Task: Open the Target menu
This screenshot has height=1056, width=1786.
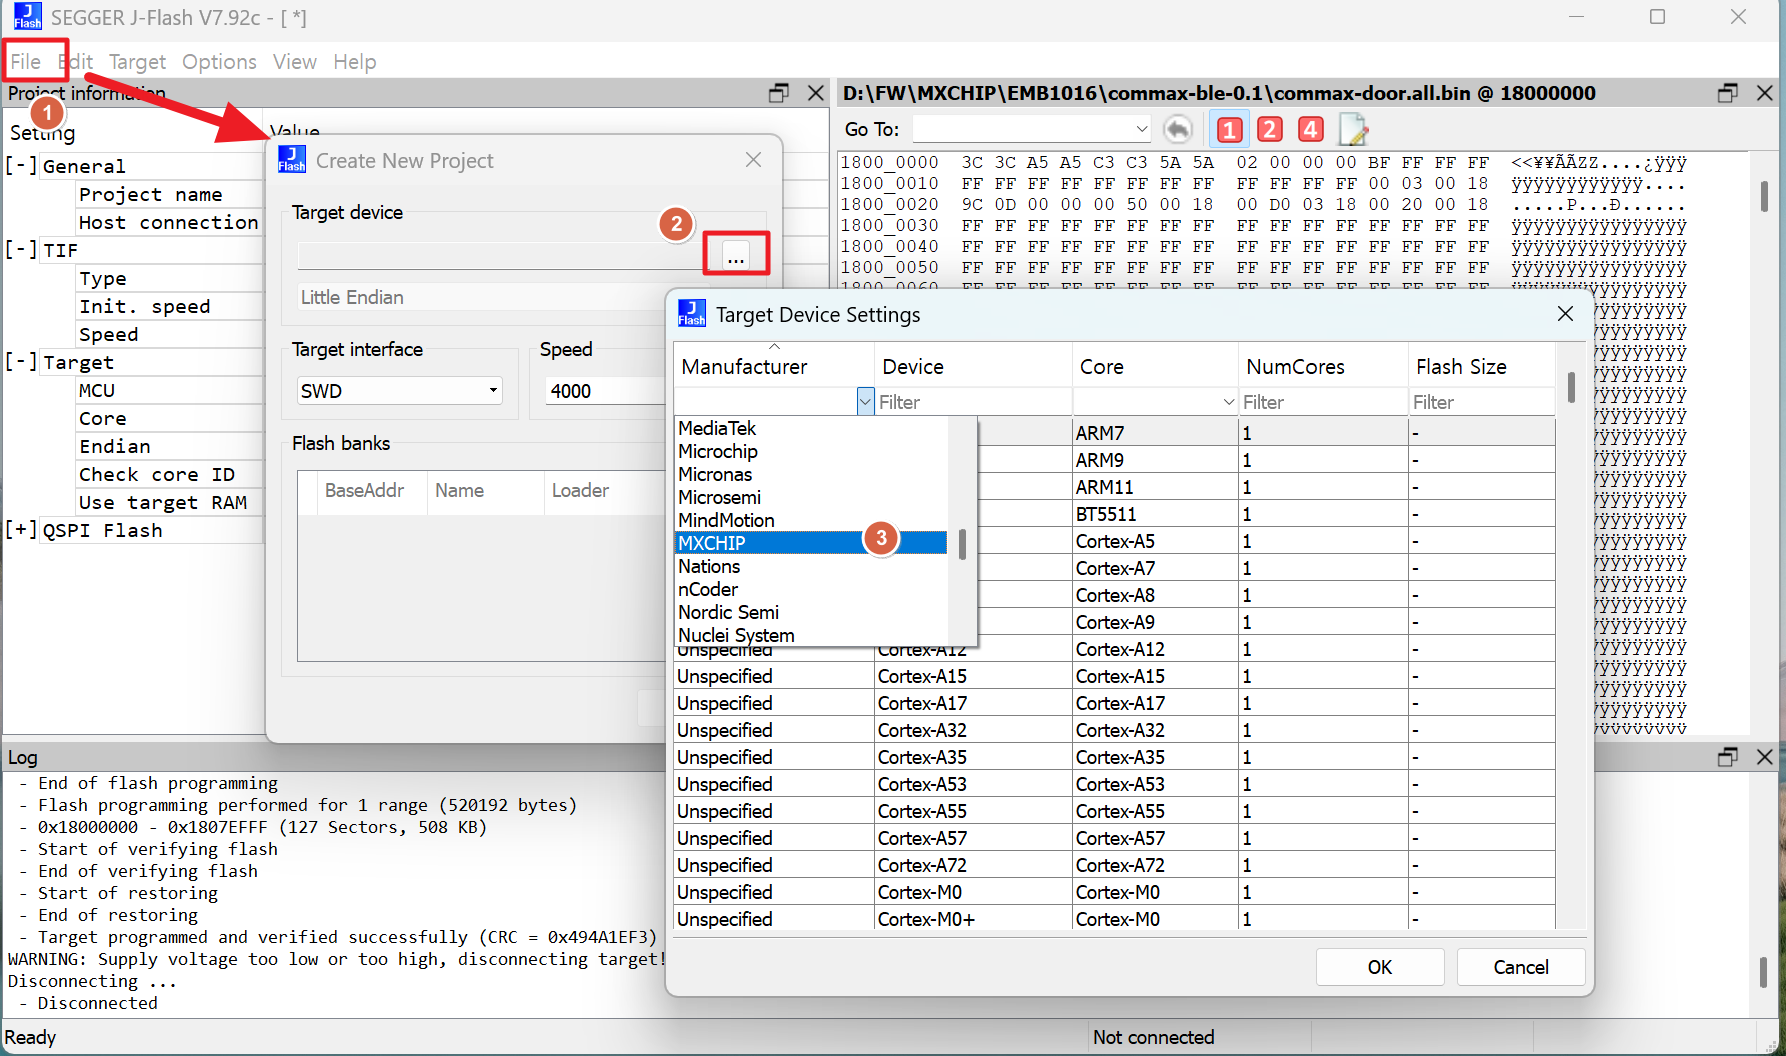Action: tap(137, 62)
